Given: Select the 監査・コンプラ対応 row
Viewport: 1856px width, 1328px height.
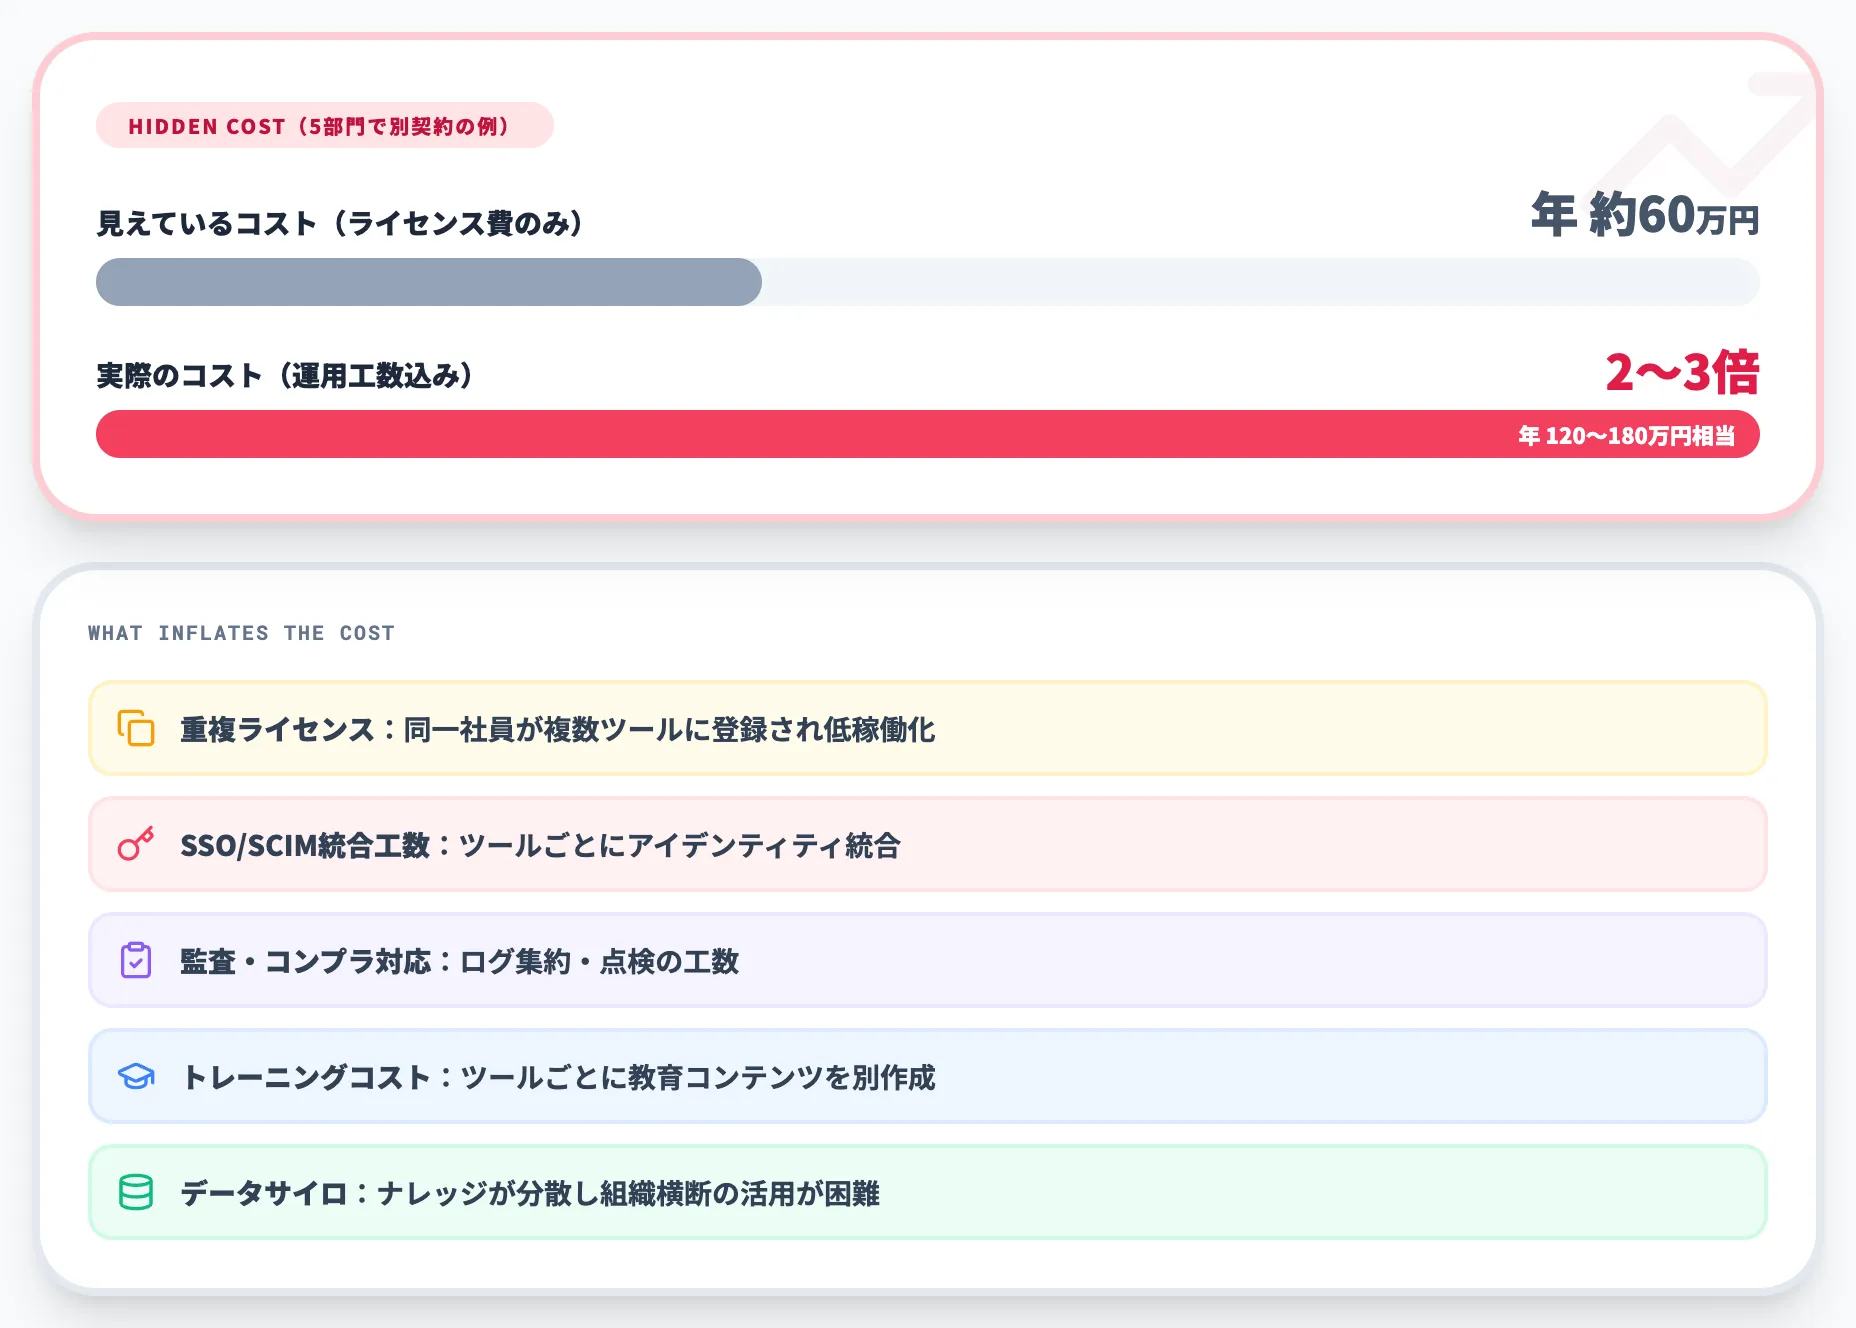Looking at the screenshot, I should click(x=928, y=960).
